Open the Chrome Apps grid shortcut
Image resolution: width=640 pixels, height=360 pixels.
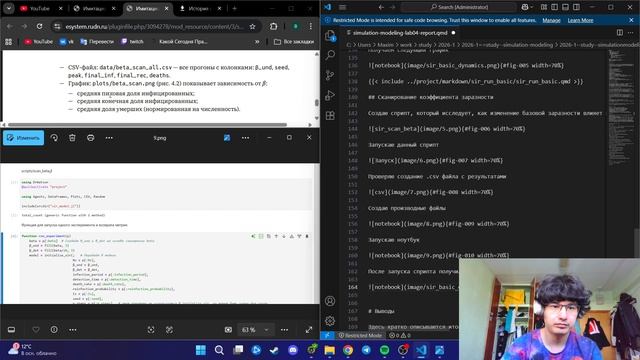click(9, 42)
